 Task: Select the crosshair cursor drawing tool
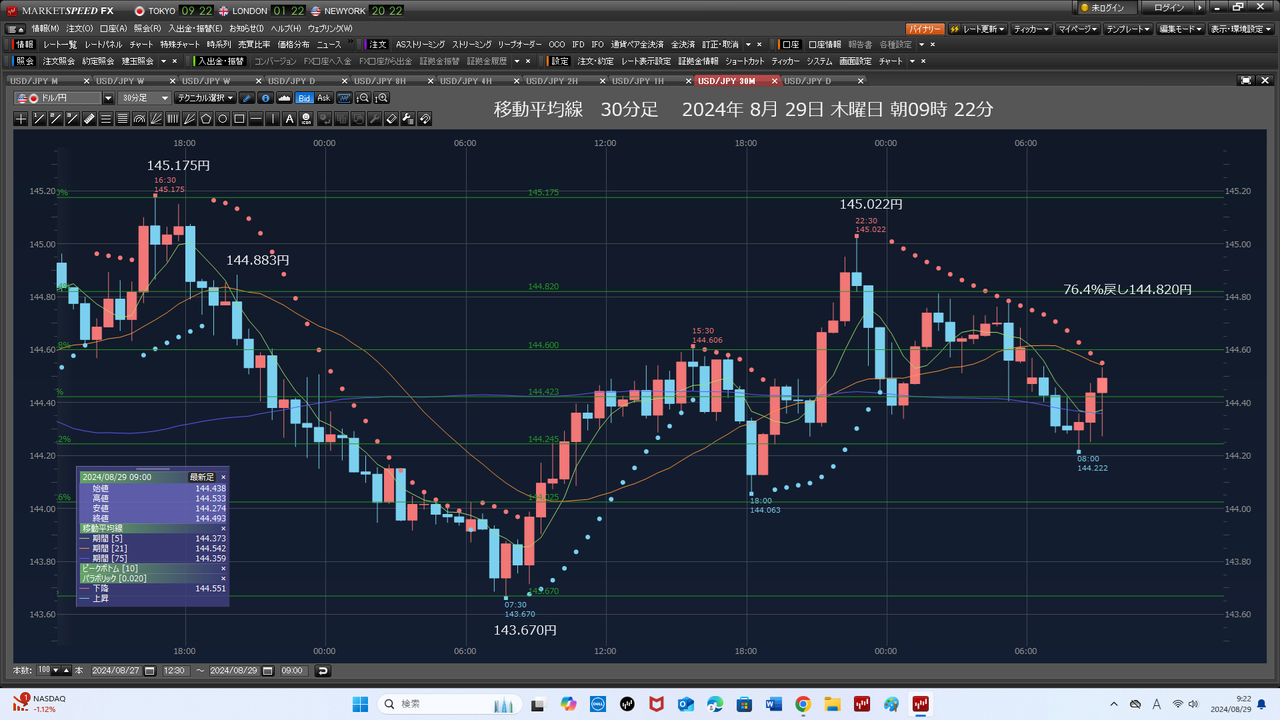(22, 119)
